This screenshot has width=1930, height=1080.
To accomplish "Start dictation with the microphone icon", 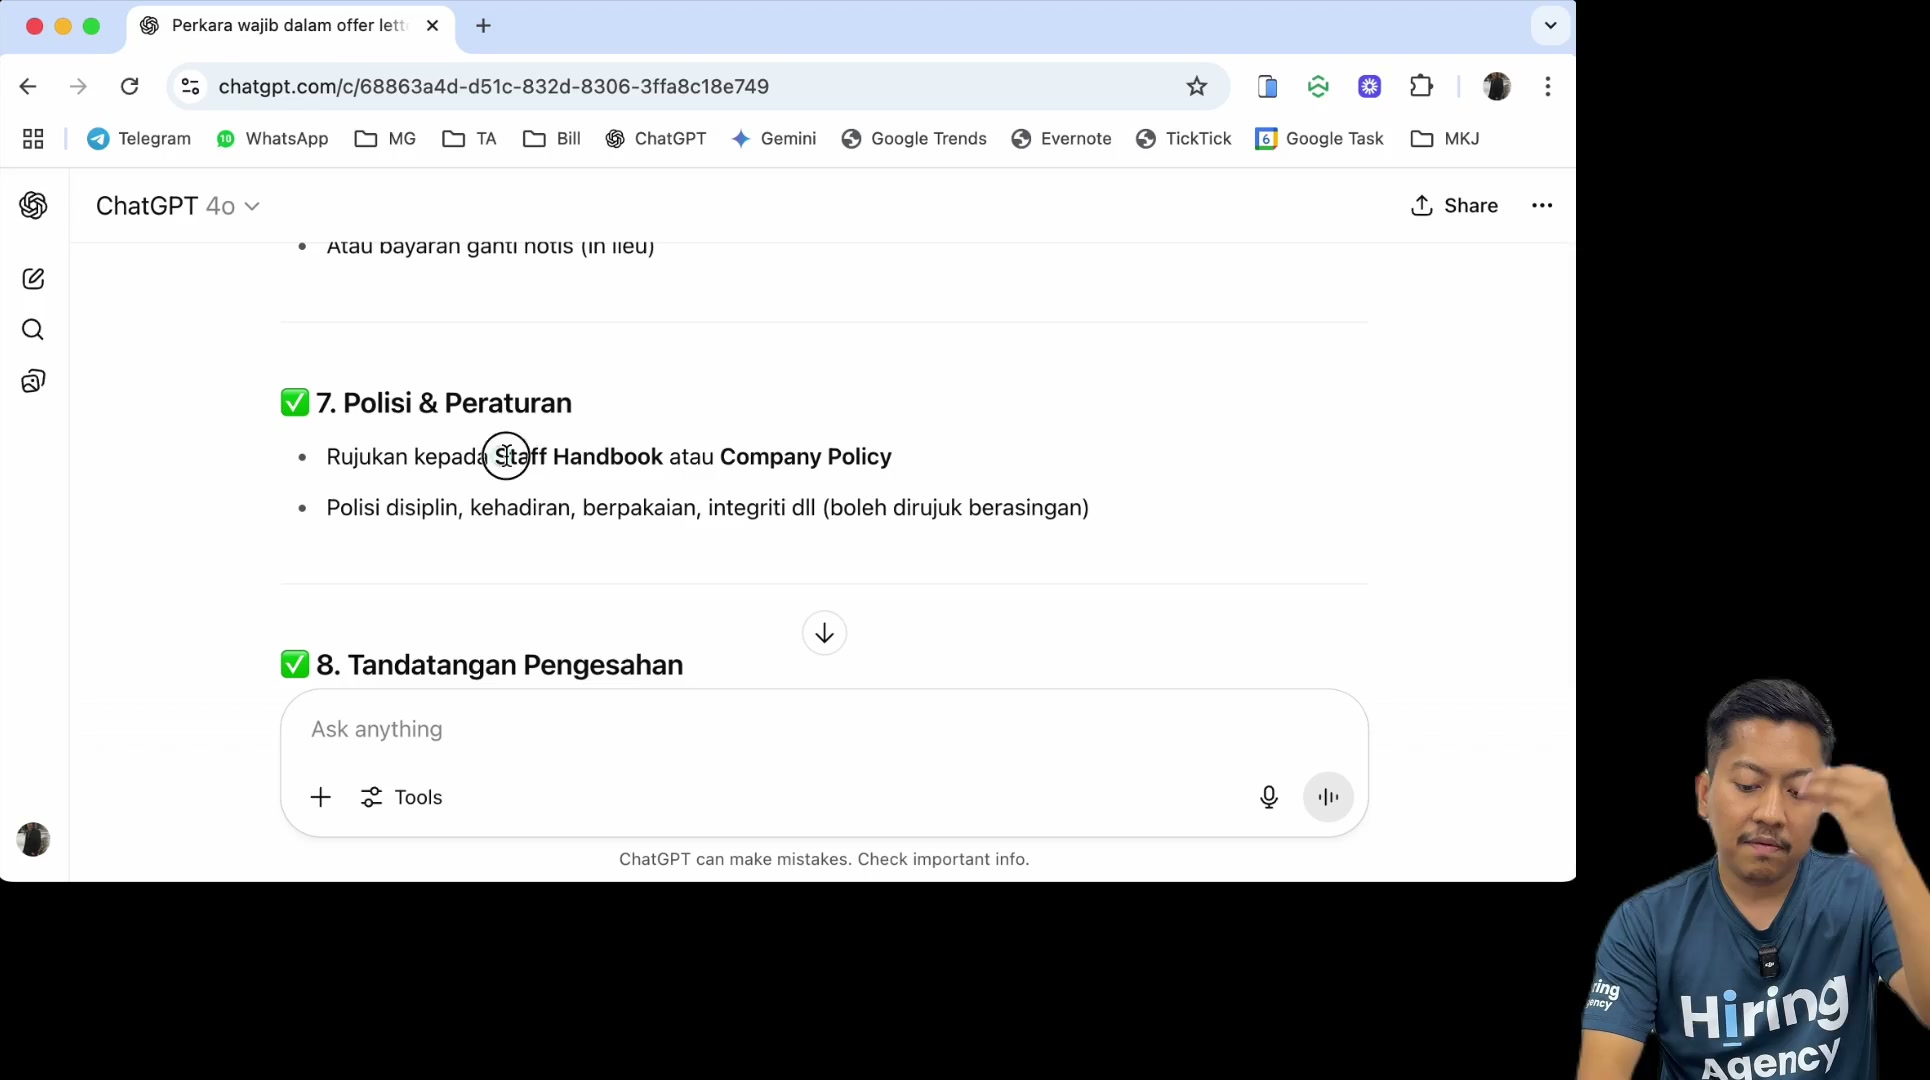I will pyautogui.click(x=1269, y=797).
